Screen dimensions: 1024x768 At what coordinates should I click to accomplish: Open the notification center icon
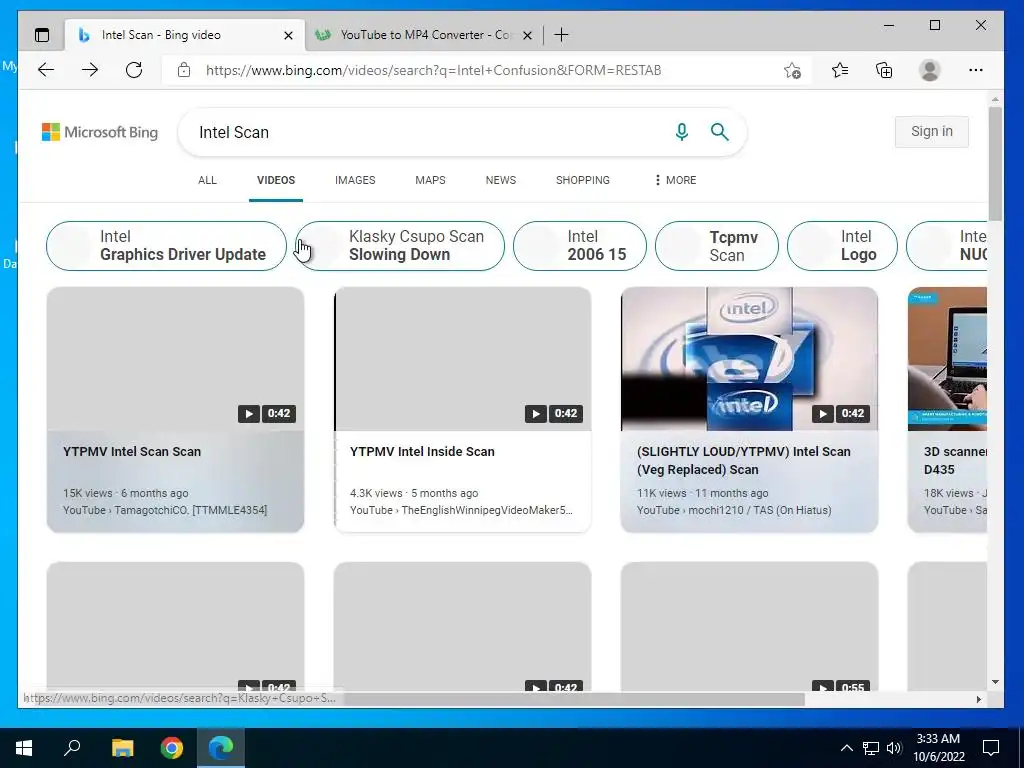[x=991, y=748]
